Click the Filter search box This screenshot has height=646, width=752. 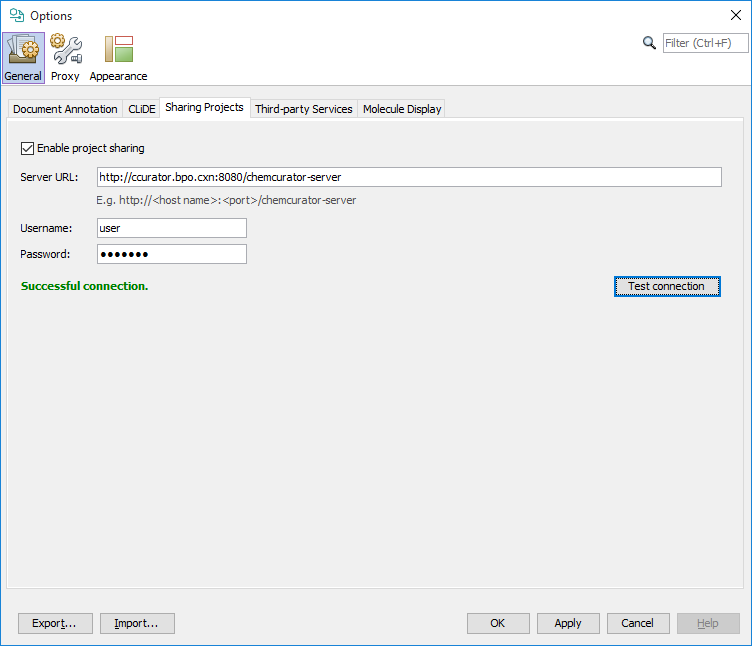tap(705, 43)
